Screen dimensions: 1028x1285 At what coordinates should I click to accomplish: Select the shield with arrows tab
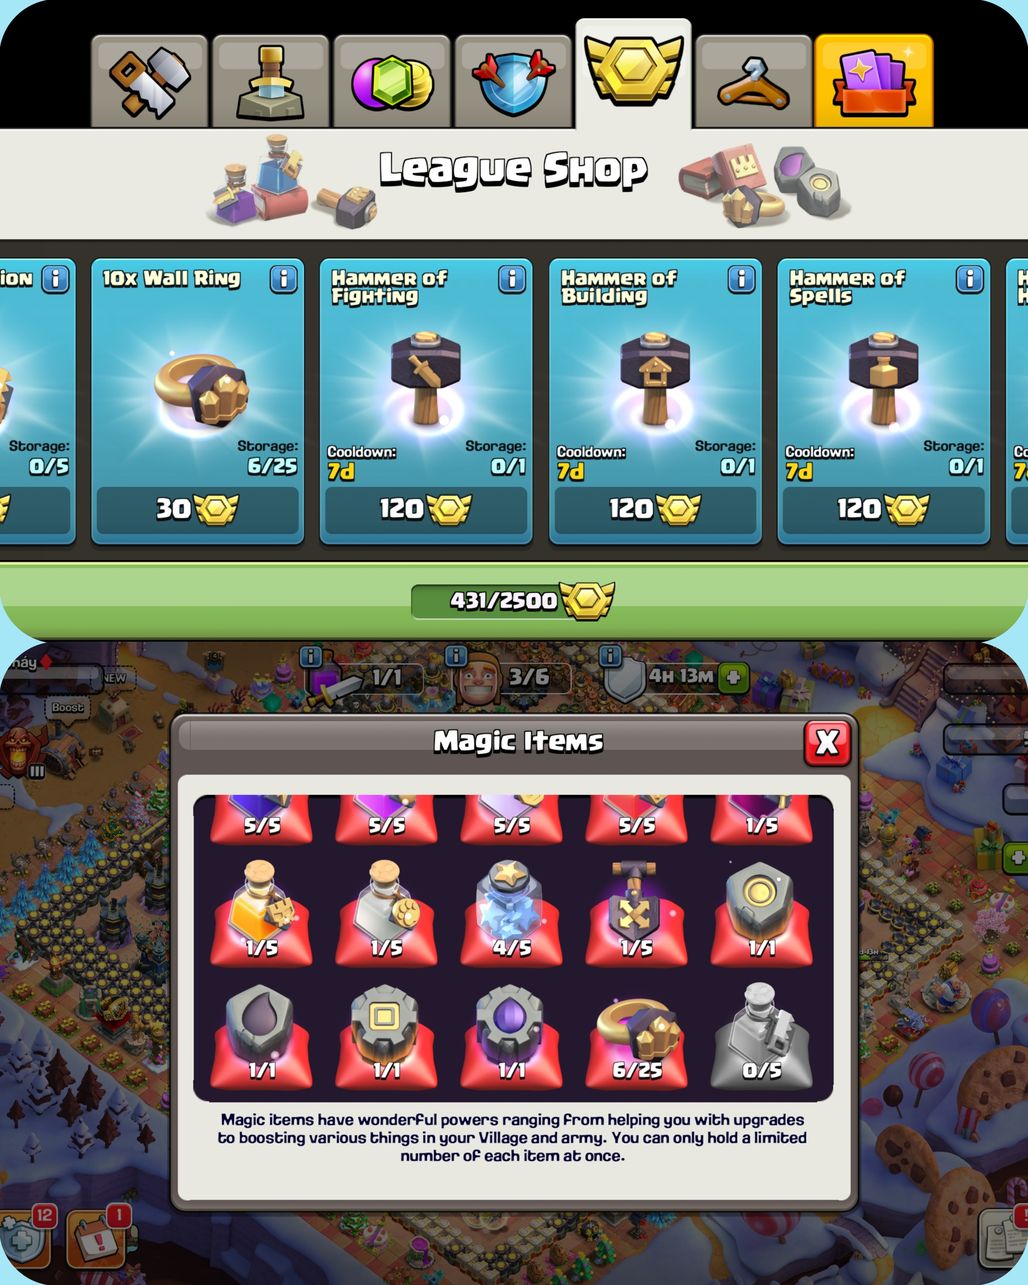[x=513, y=81]
